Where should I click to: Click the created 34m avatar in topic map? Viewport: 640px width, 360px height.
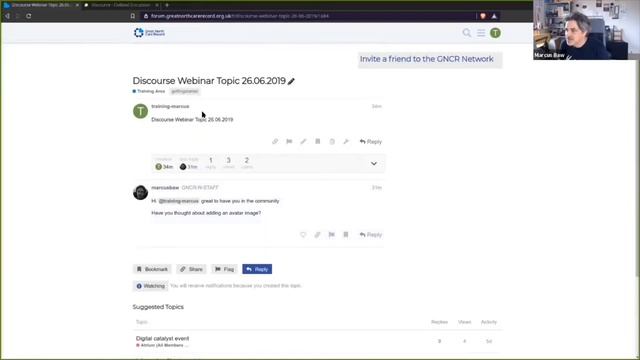[x=159, y=167]
